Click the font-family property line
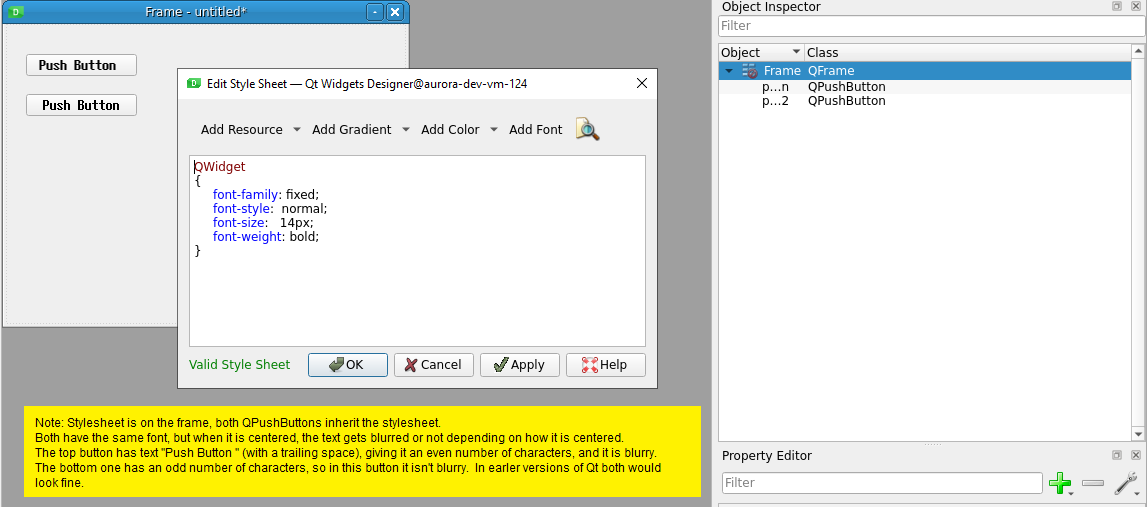 pyautogui.click(x=266, y=195)
